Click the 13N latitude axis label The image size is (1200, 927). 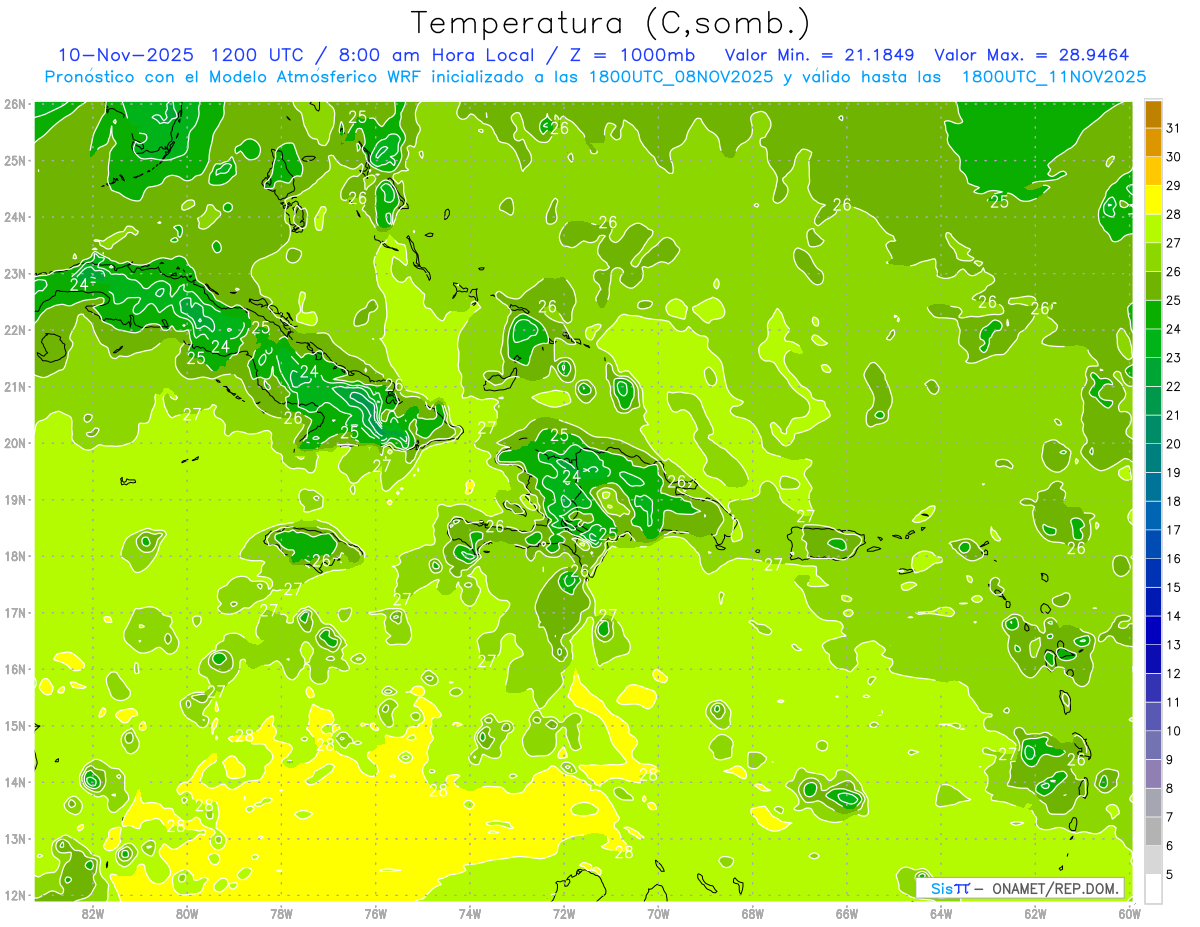pos(14,838)
